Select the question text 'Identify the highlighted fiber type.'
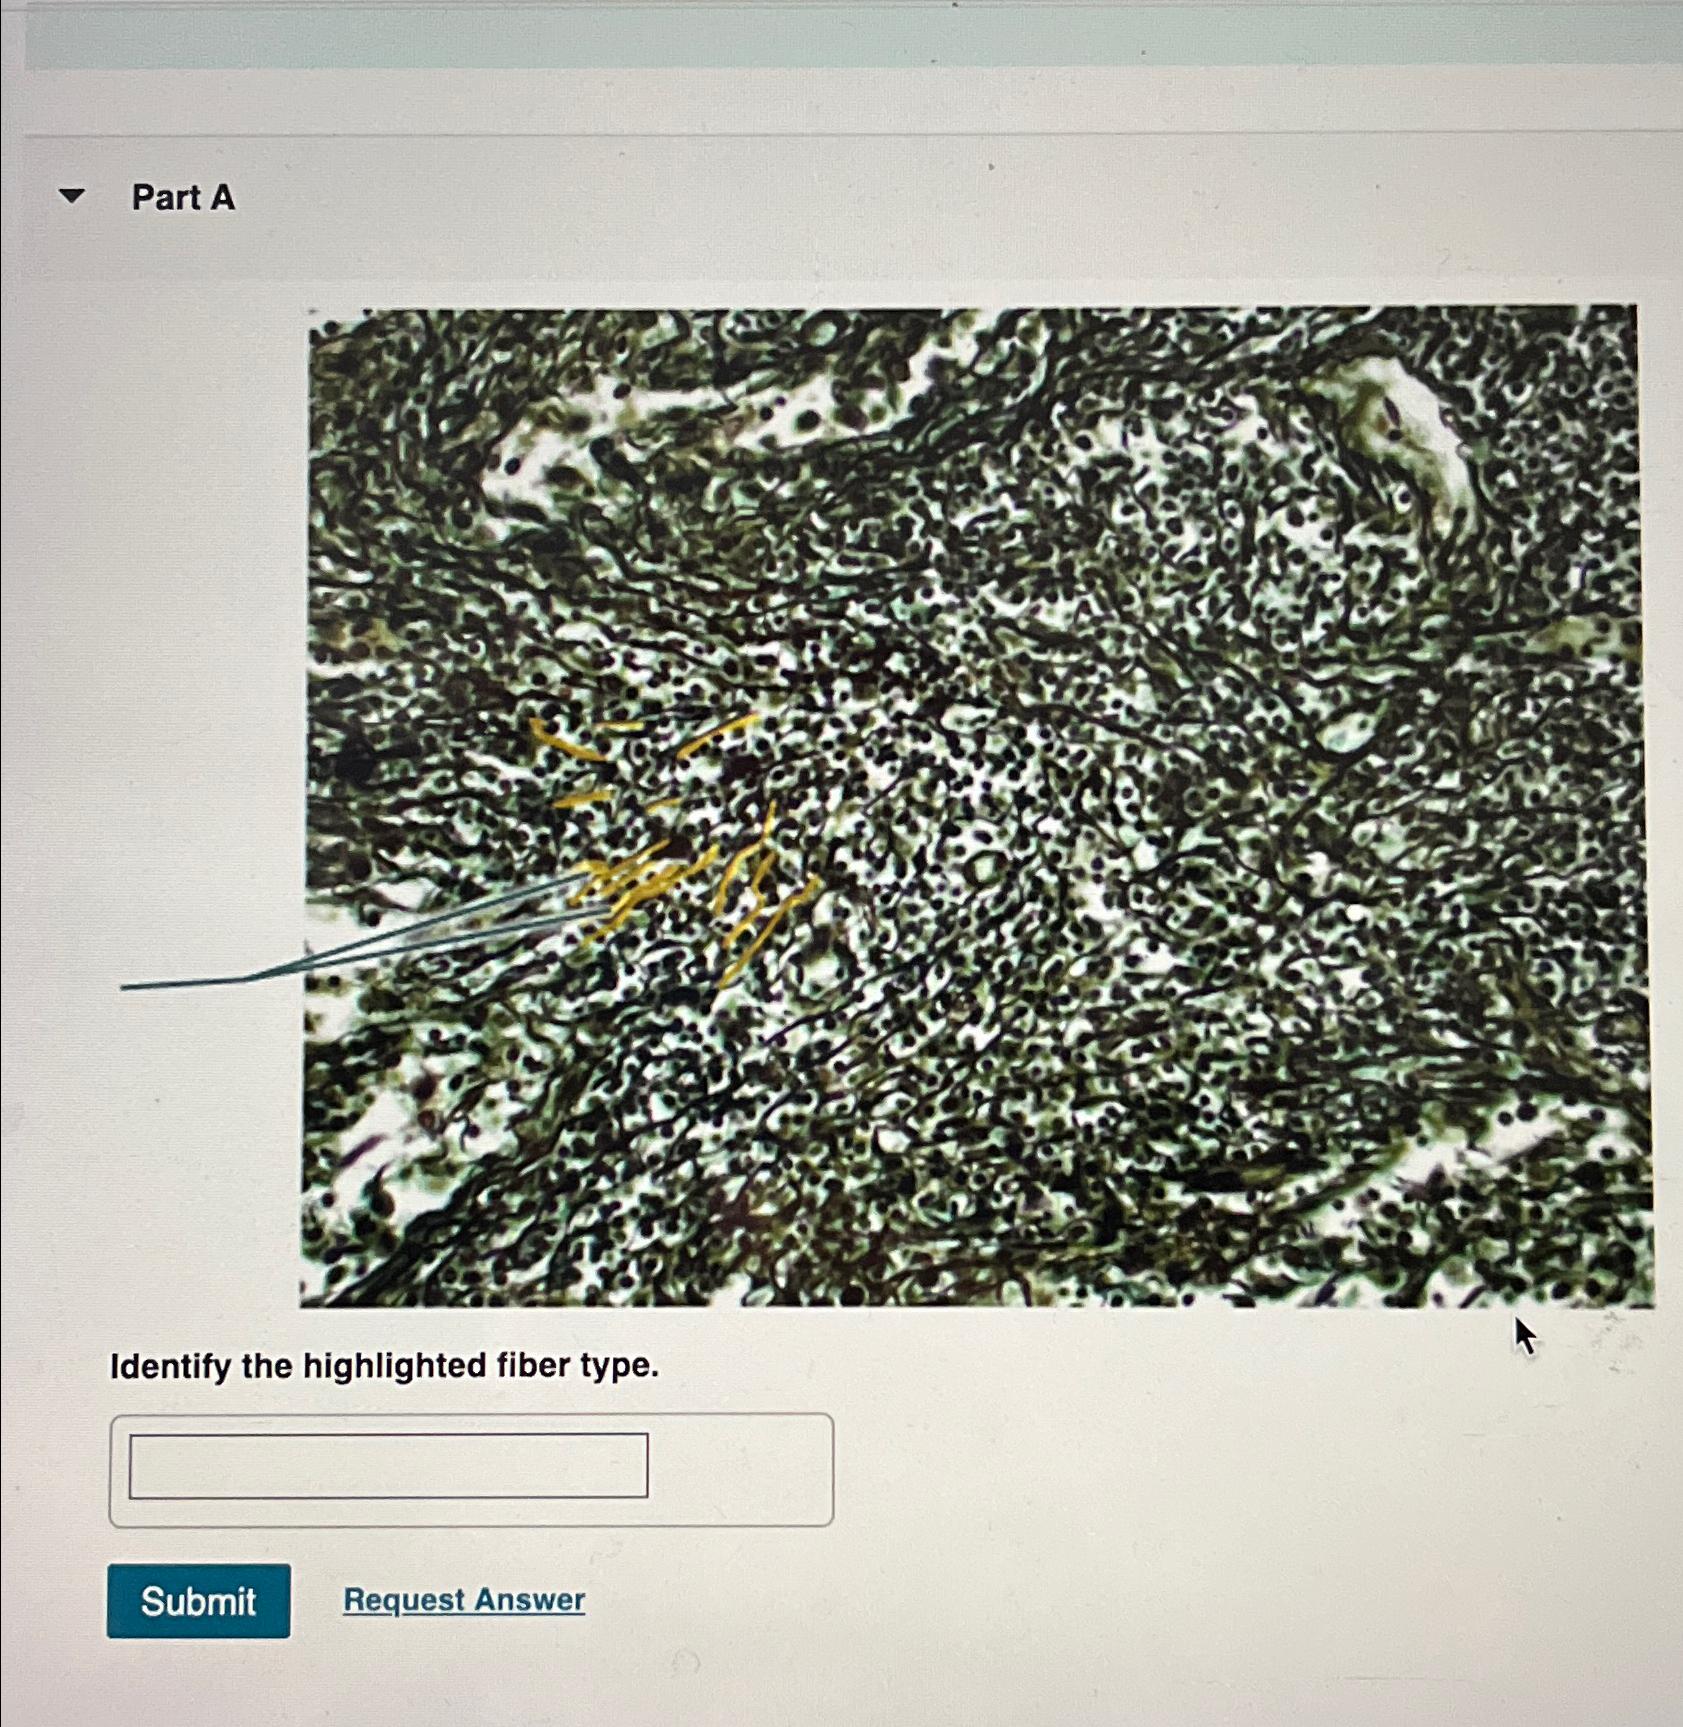Viewport: 1683px width, 1727px height. coord(385,1366)
